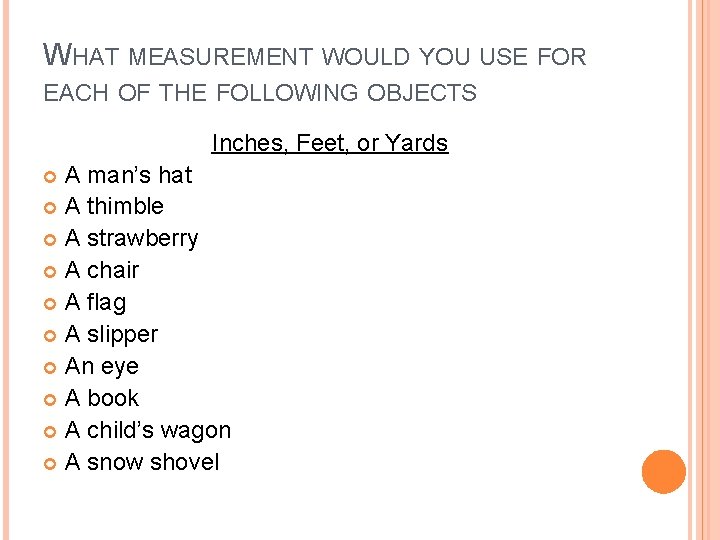Click the An eye list entry
720x540 pixels.
(x=101, y=366)
